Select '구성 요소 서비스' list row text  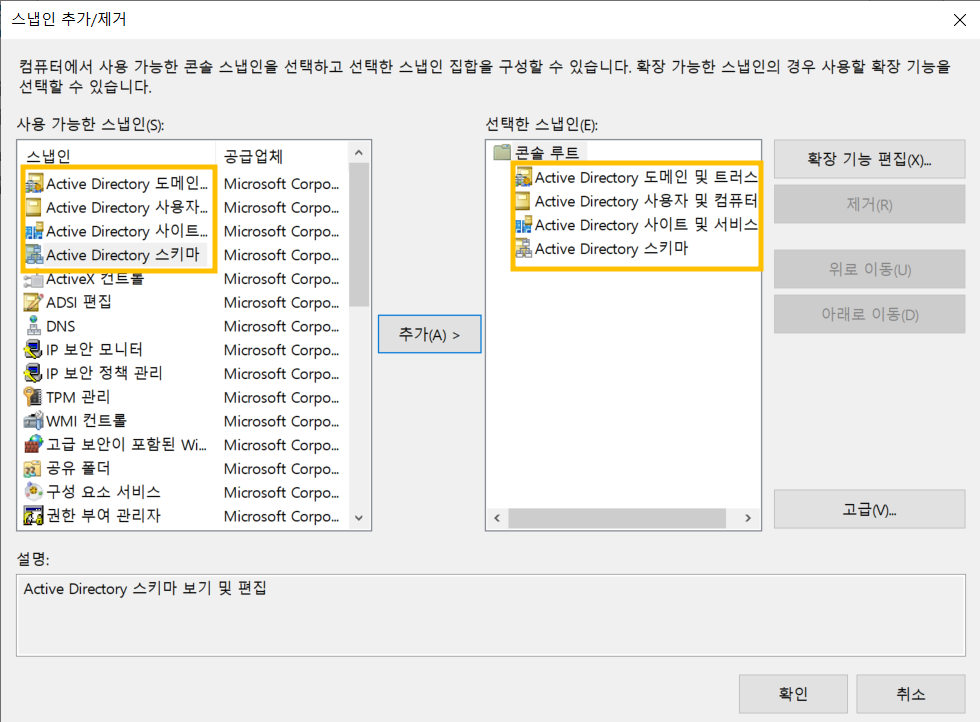[x=103, y=493]
